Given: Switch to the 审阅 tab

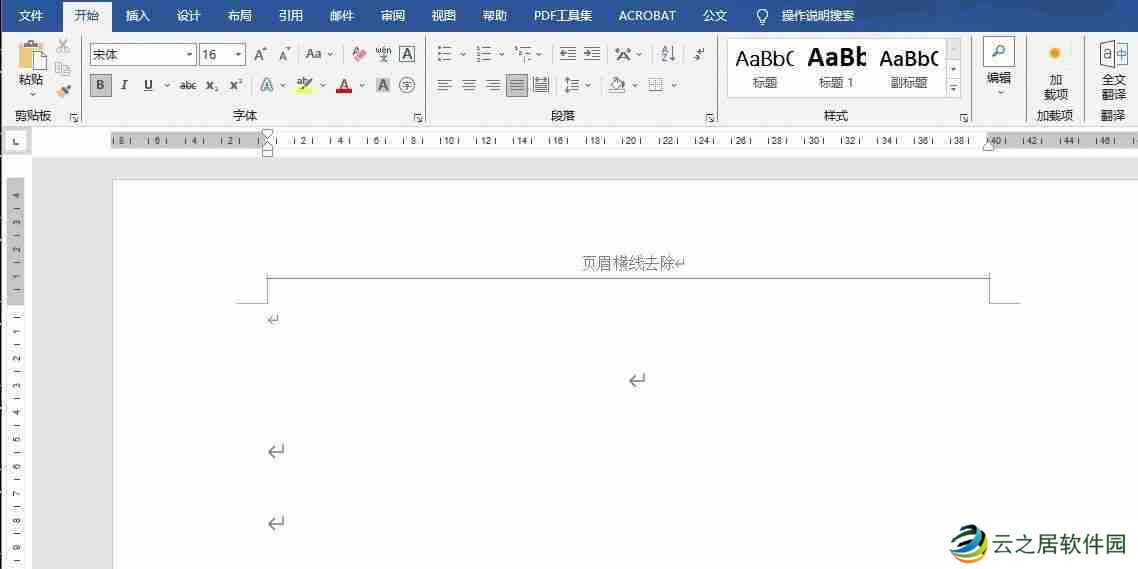Looking at the screenshot, I should pos(393,15).
